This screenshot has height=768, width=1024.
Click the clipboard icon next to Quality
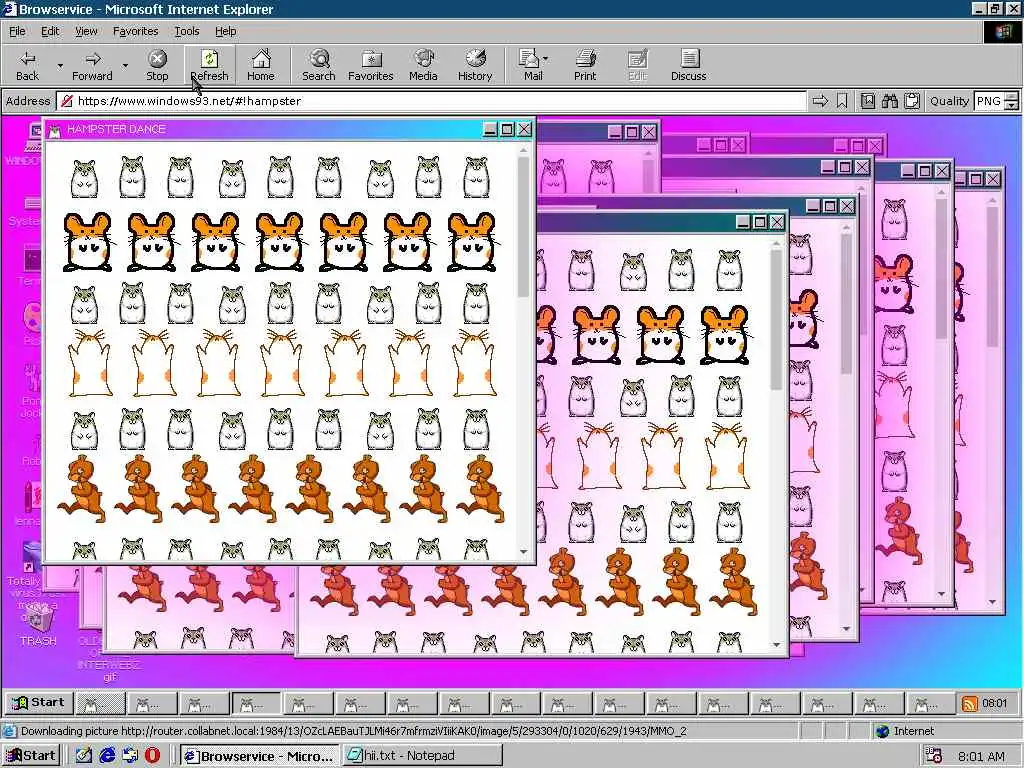click(x=912, y=101)
